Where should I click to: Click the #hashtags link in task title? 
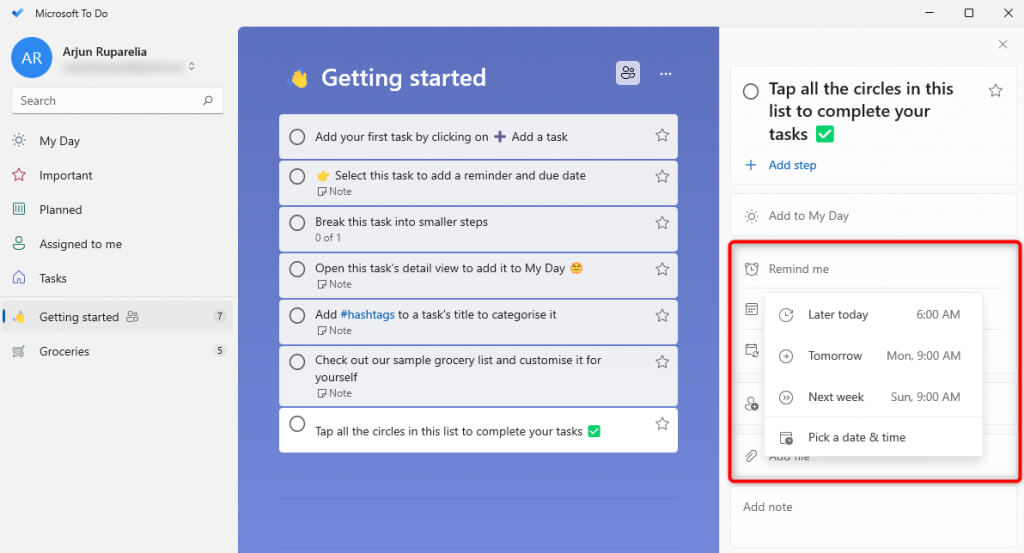click(x=367, y=315)
